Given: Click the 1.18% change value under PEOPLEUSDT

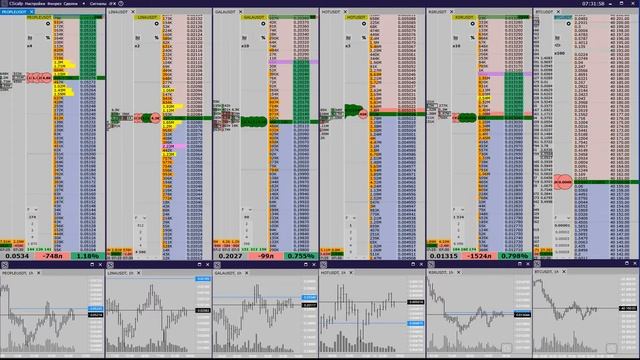Looking at the screenshot, I should (x=88, y=256).
